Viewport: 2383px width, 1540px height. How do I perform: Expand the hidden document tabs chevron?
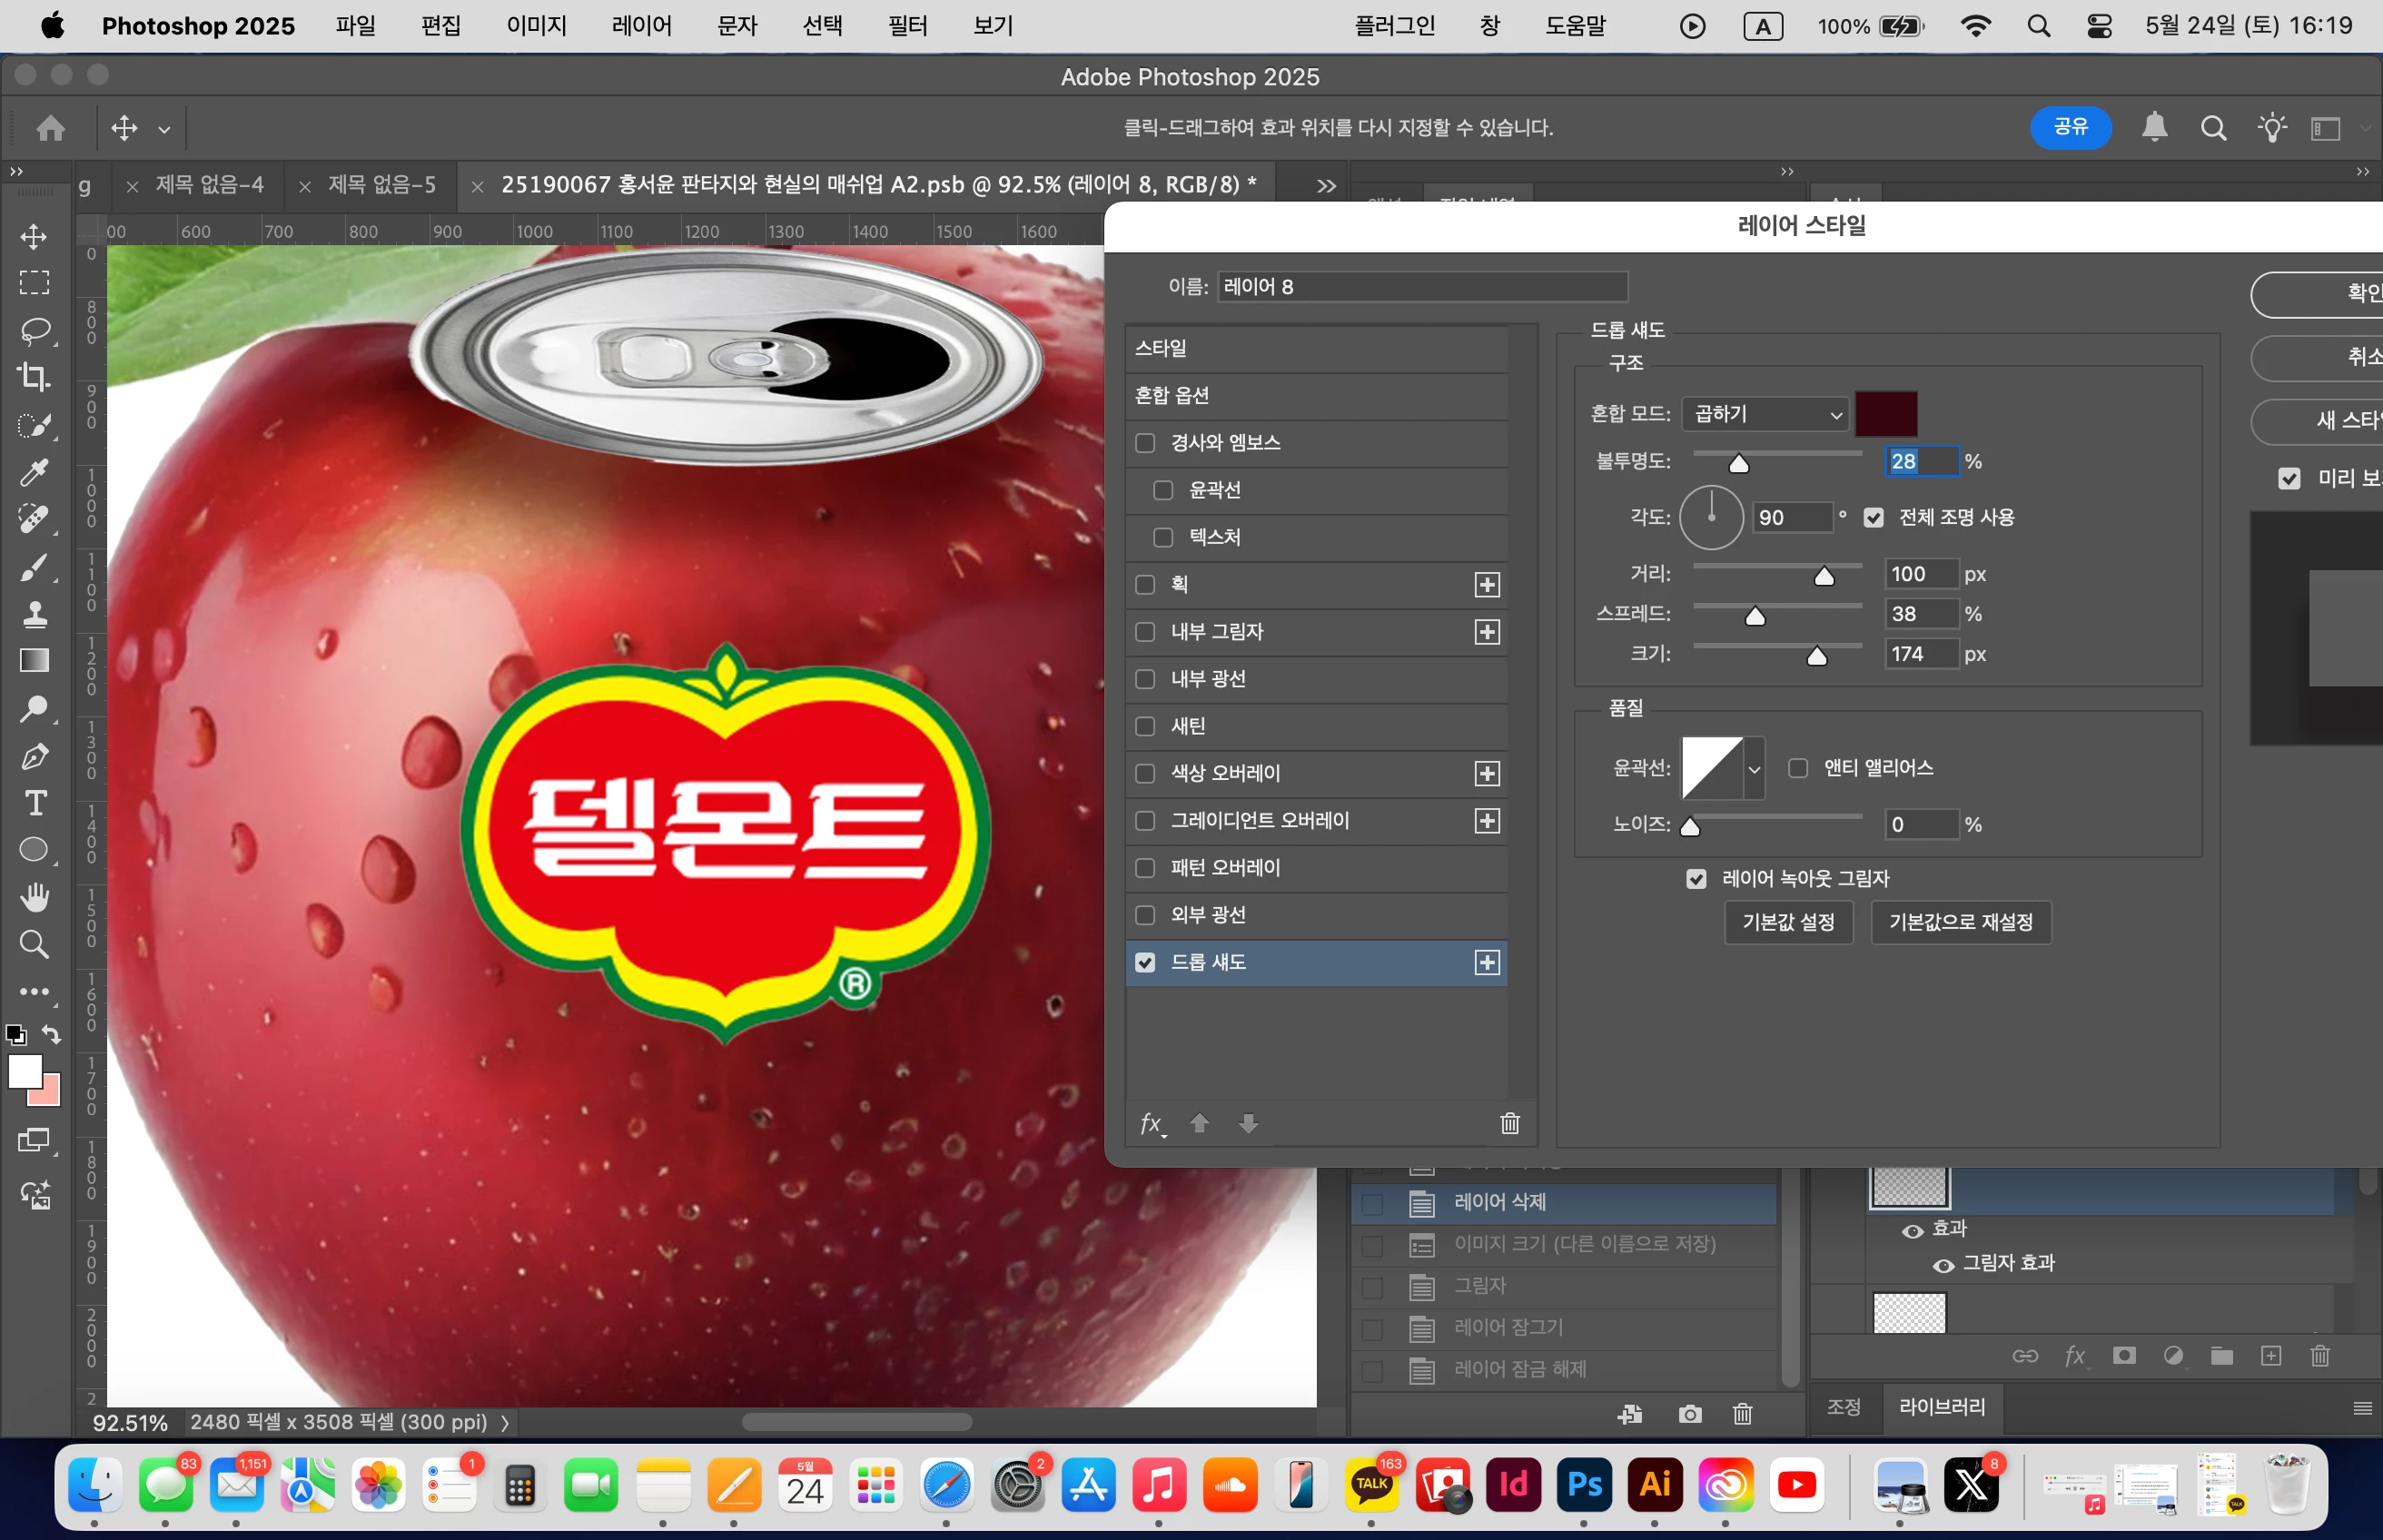coord(1326,185)
